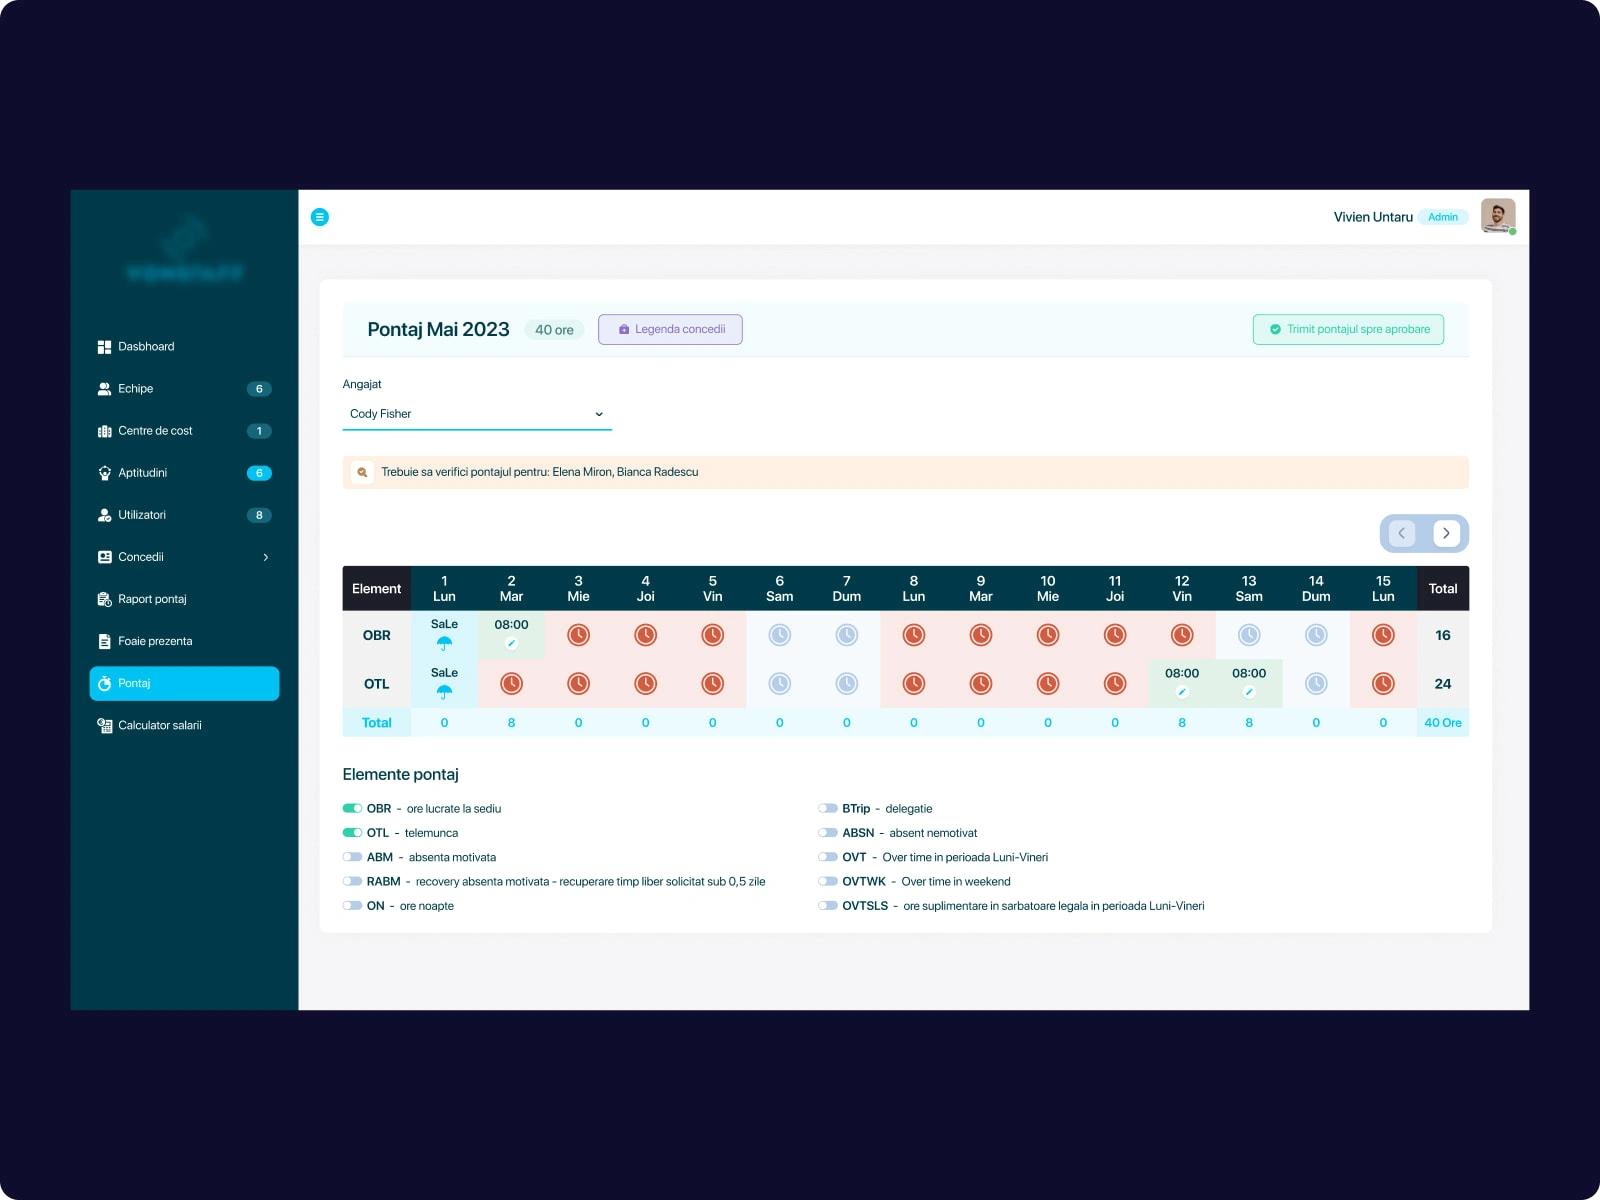Edit OTL 08:00 entry on 12 Vin
The height and width of the screenshot is (1200, 1600).
click(x=1182, y=692)
